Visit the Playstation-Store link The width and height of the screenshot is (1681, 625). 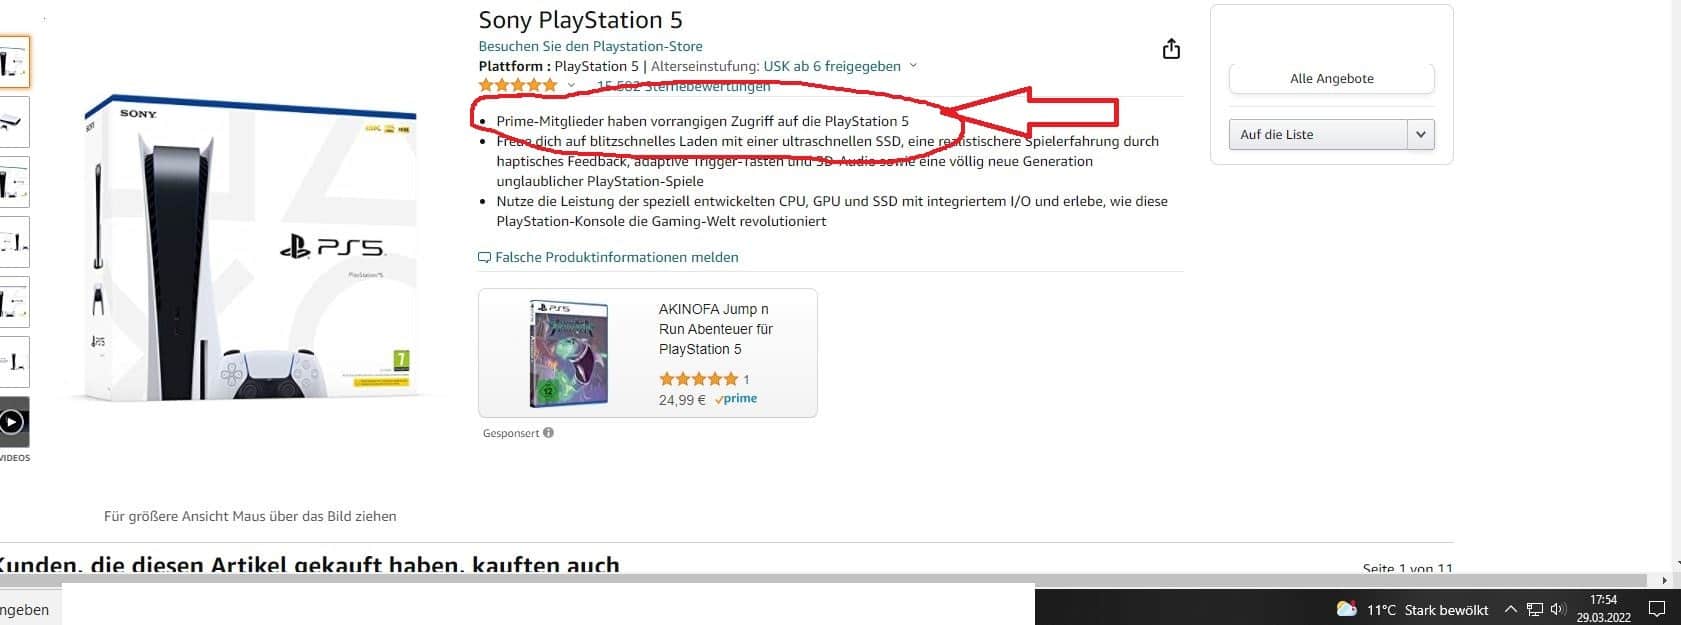pyautogui.click(x=590, y=46)
